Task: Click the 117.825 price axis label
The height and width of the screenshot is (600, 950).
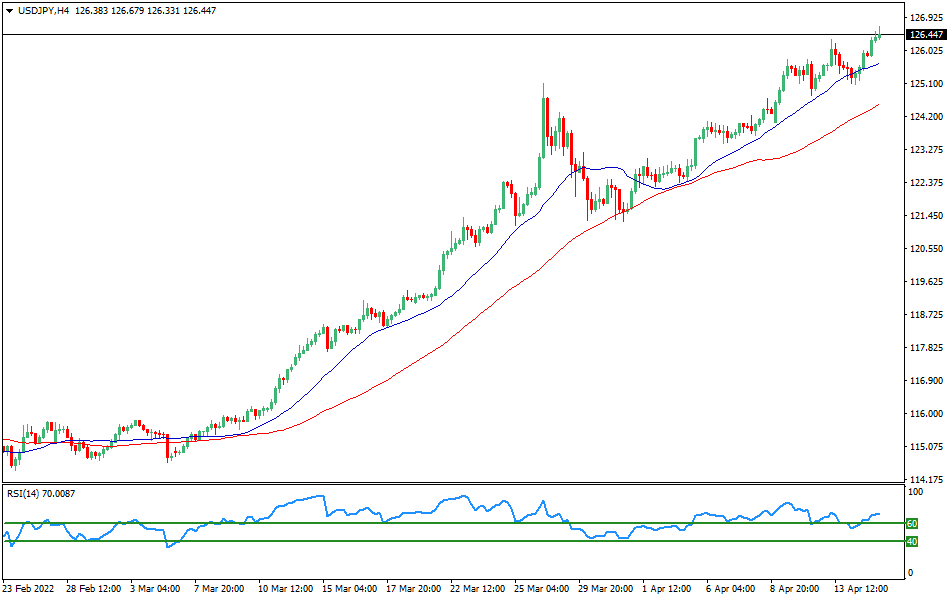Action: [927, 348]
